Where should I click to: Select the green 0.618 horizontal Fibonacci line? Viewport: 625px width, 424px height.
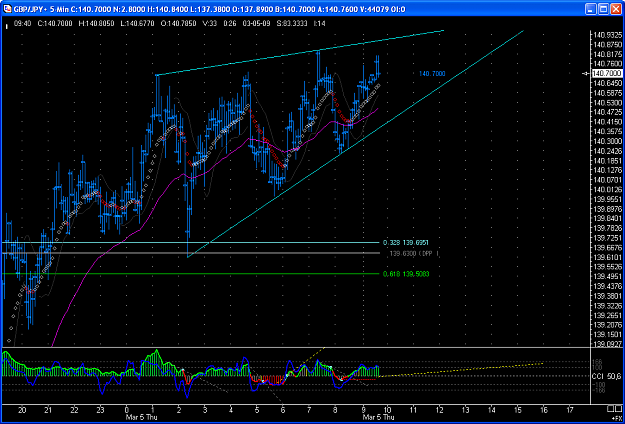pos(191,274)
